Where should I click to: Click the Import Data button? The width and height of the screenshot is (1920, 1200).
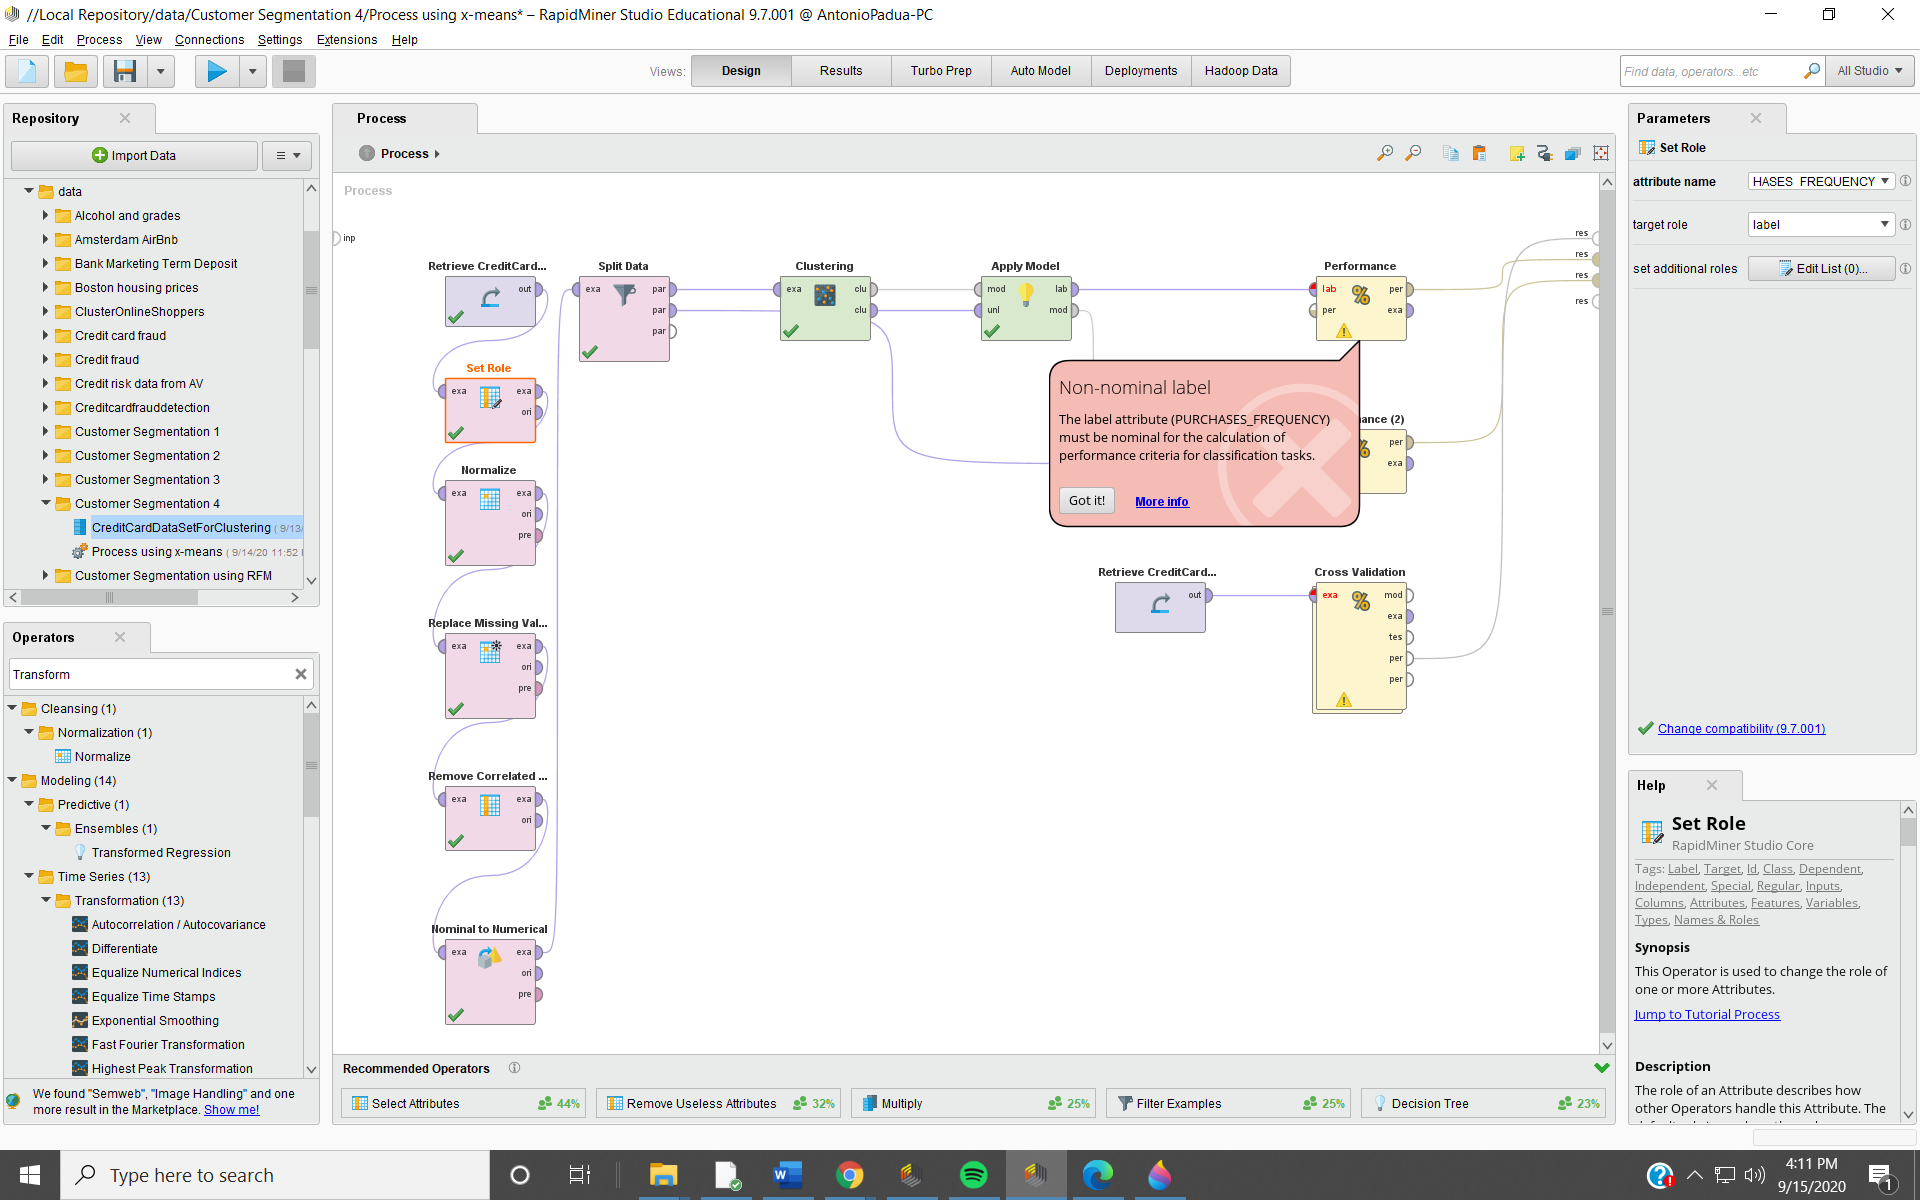(x=134, y=155)
